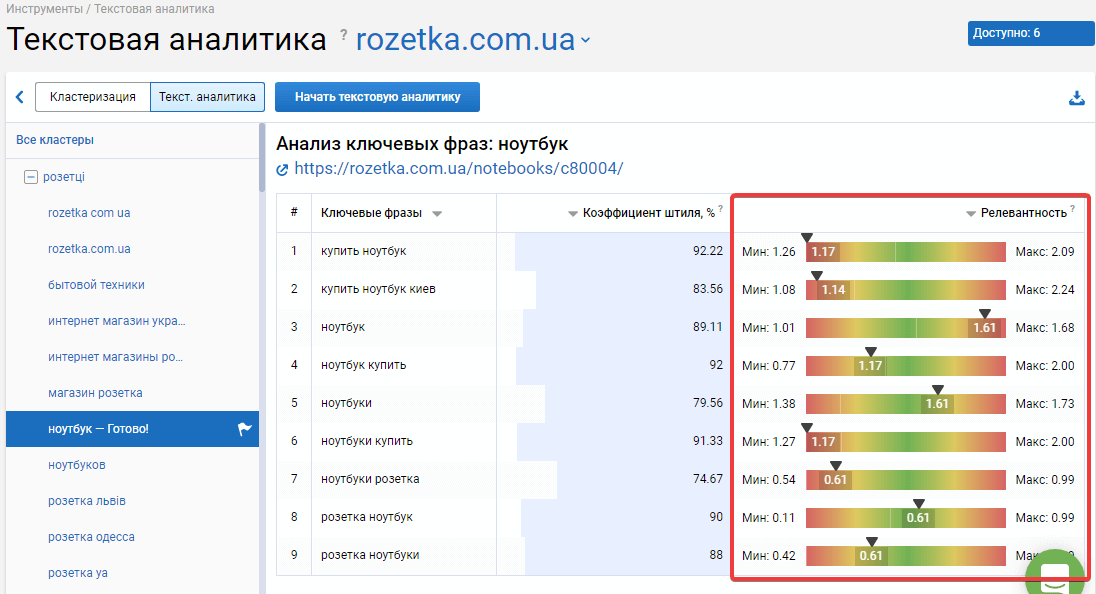Image resolution: width=1096 pixels, height=594 pixels.
Task: Collapse the розетці cluster tree node
Action: [x=31, y=177]
